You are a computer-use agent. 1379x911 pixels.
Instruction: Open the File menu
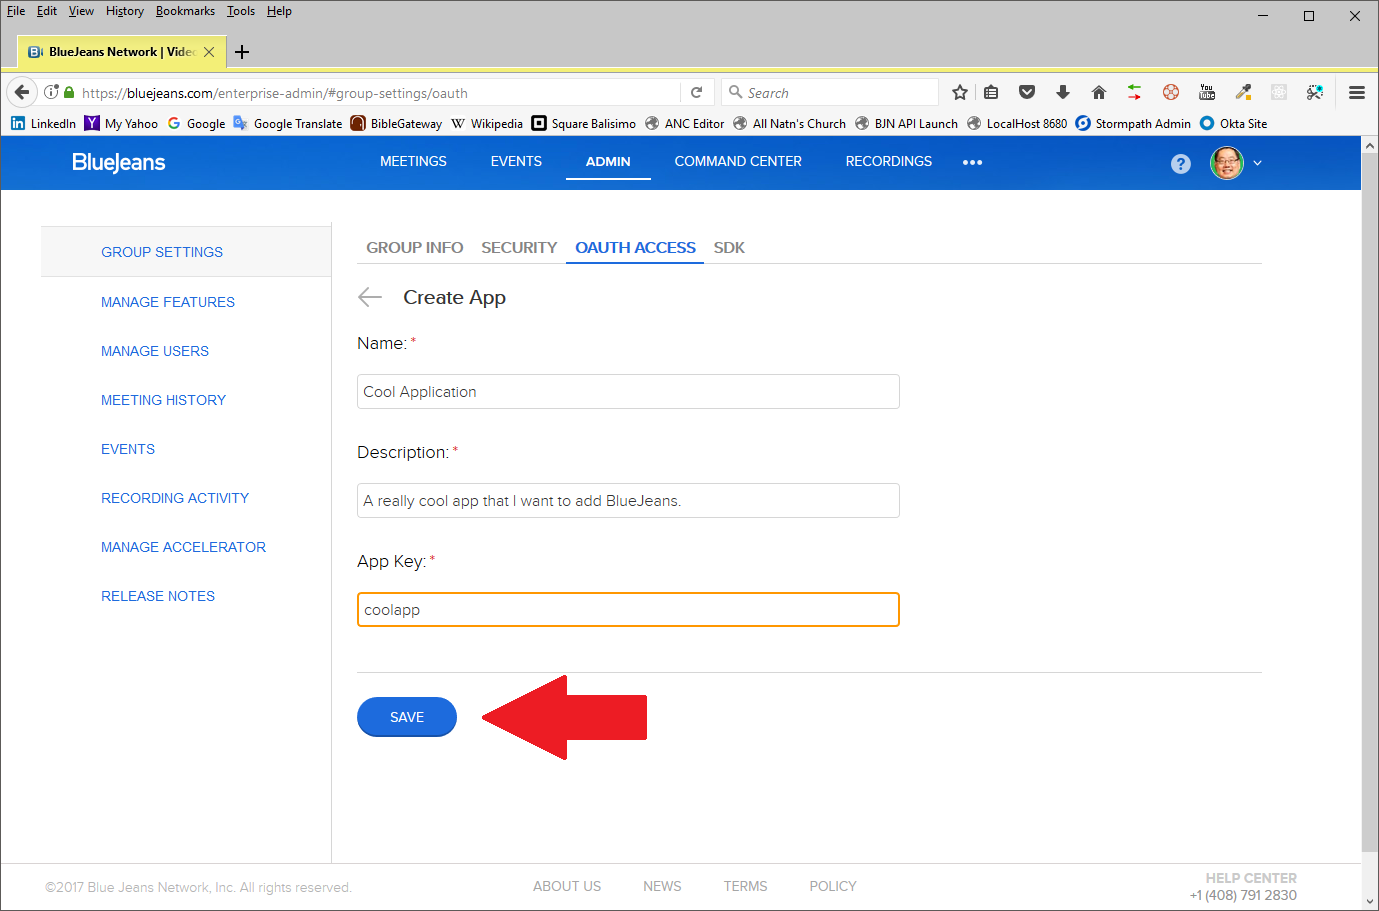pyautogui.click(x=16, y=11)
